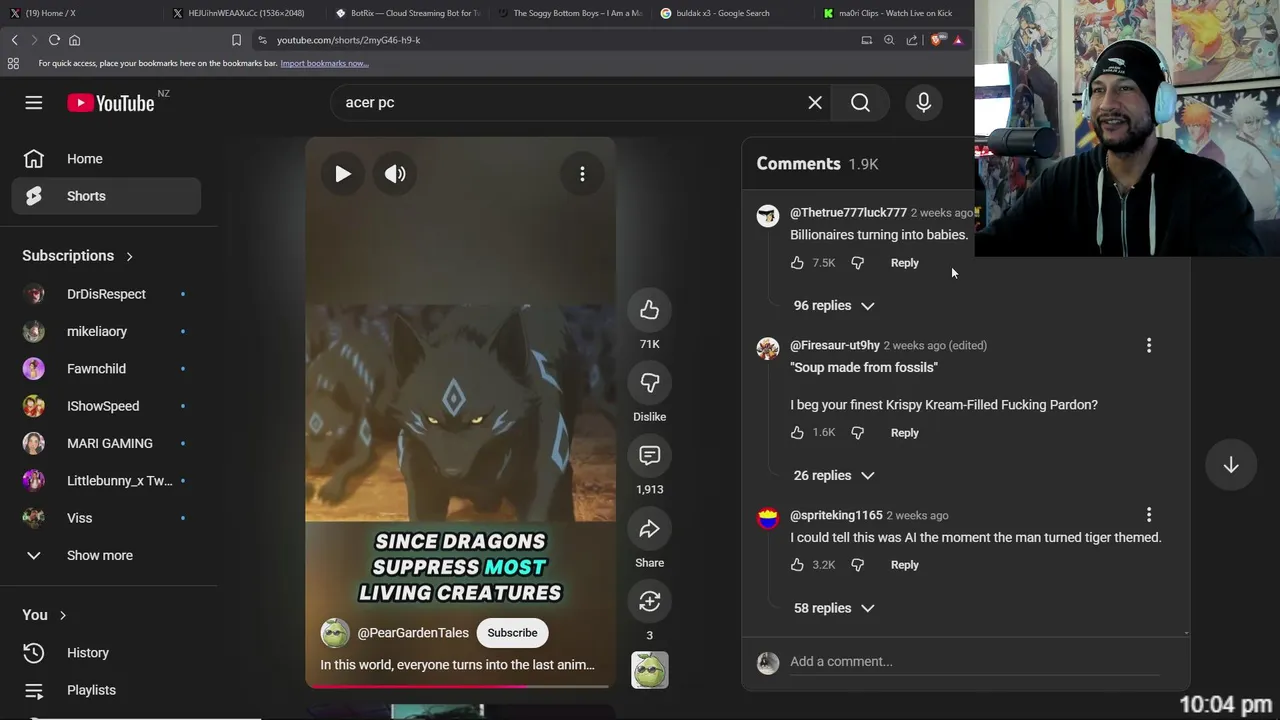
Task: Go back with browser back arrow
Action: 14,40
